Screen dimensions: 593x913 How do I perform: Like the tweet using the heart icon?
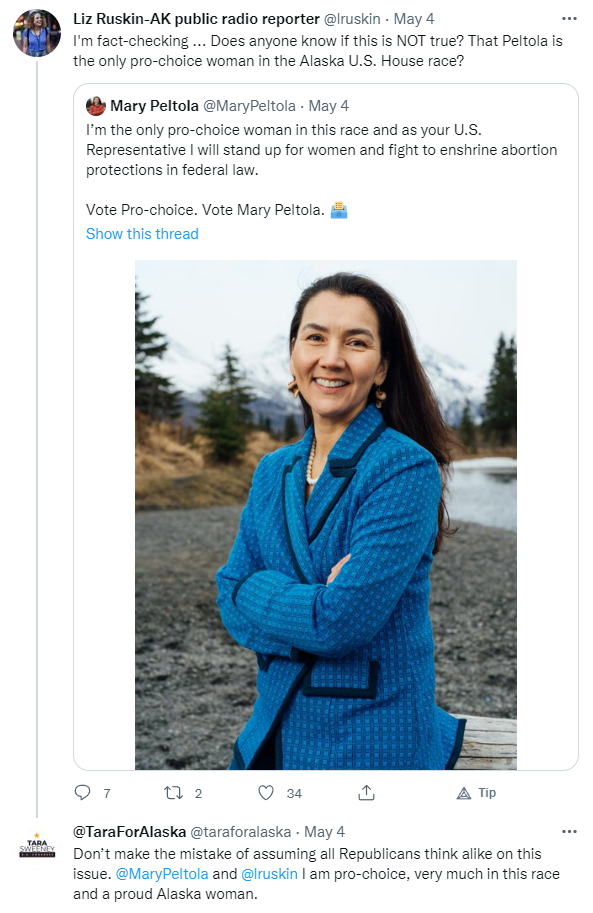pyautogui.click(x=266, y=792)
